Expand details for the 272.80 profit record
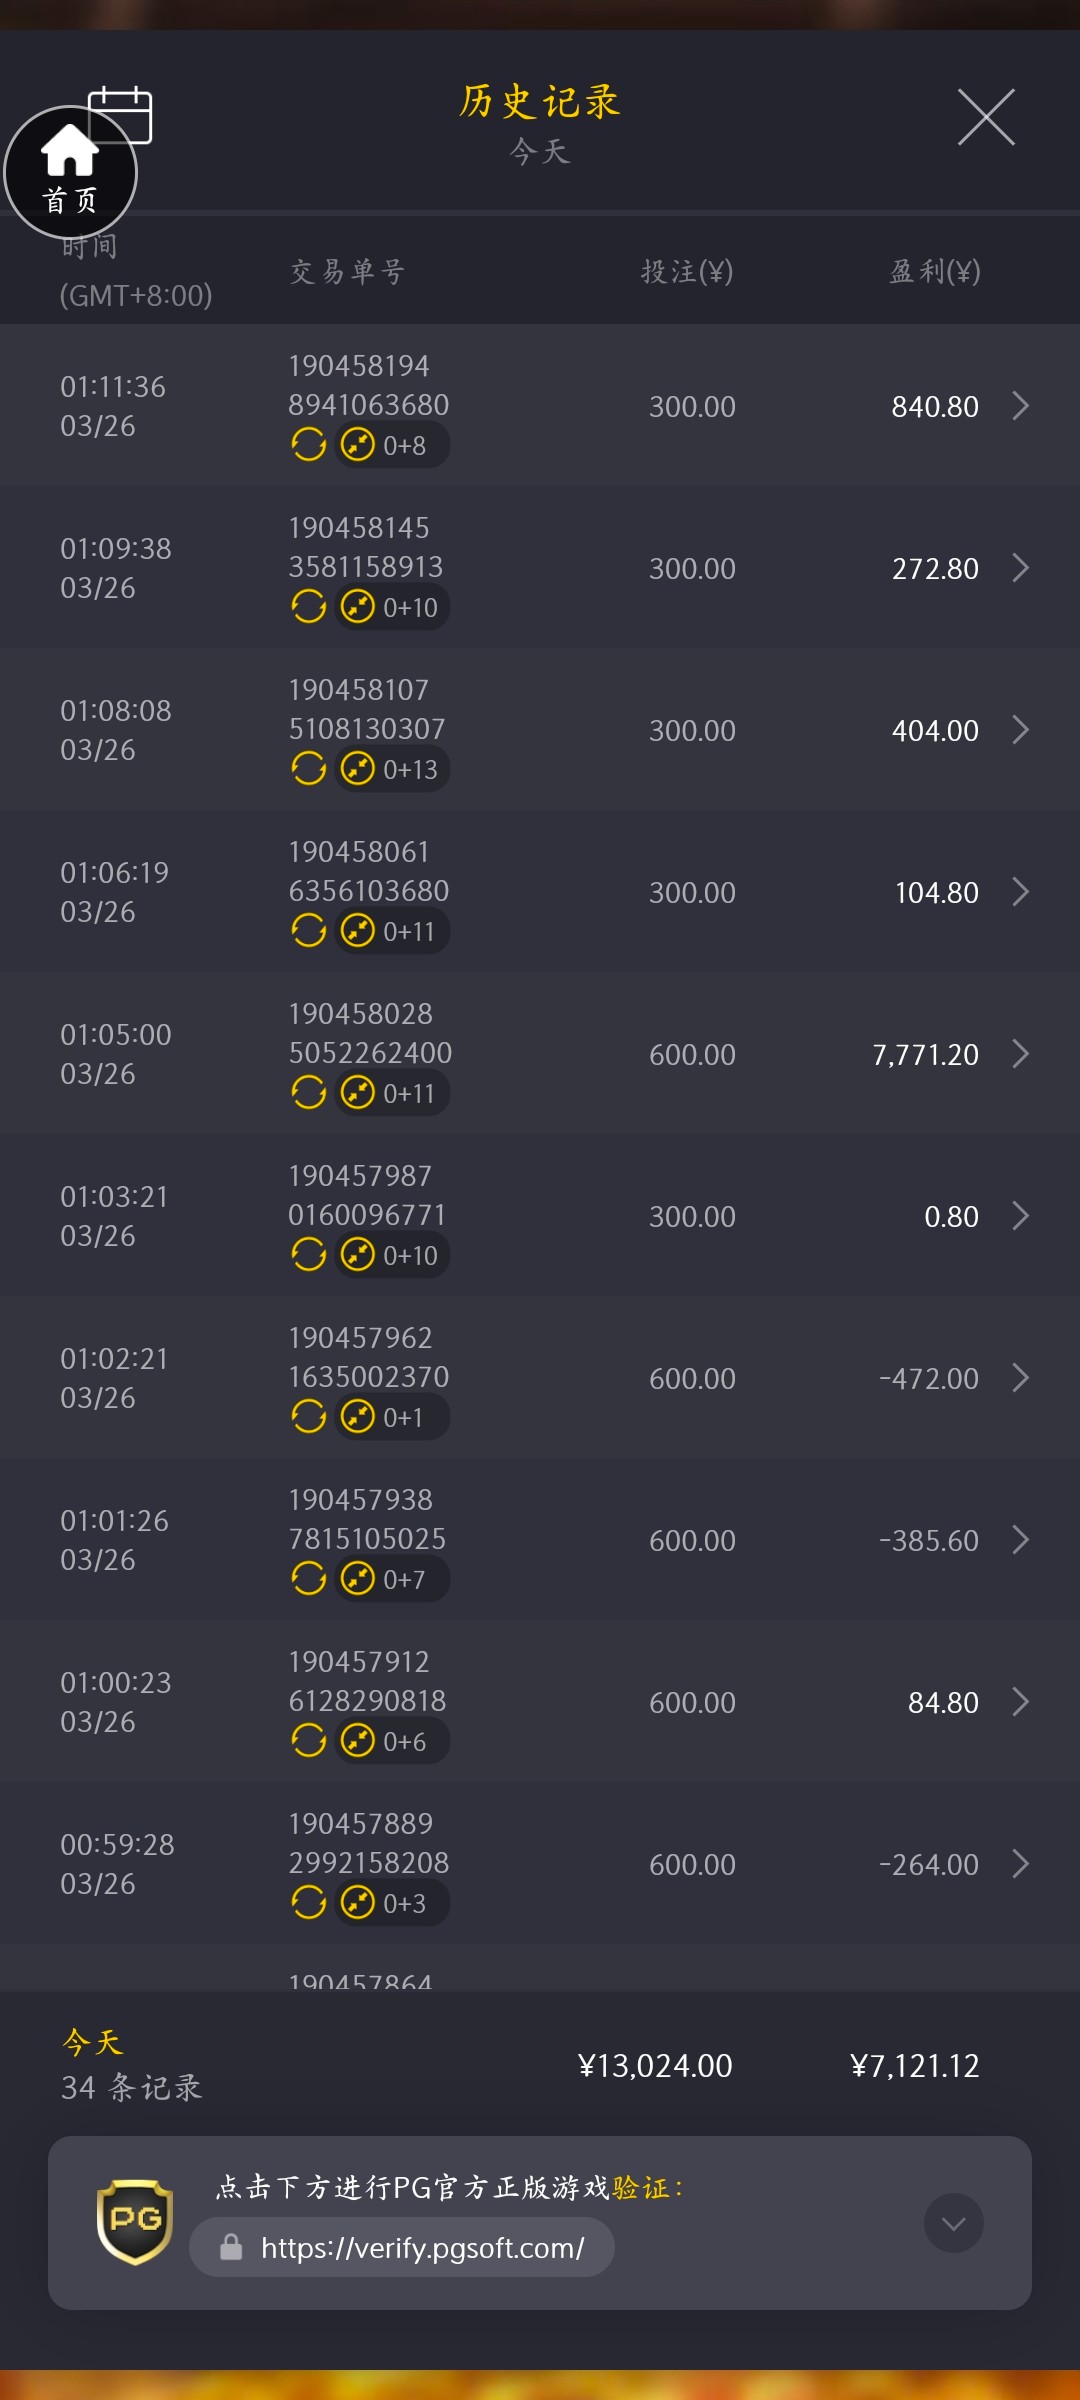The width and height of the screenshot is (1080, 2400). (1020, 568)
